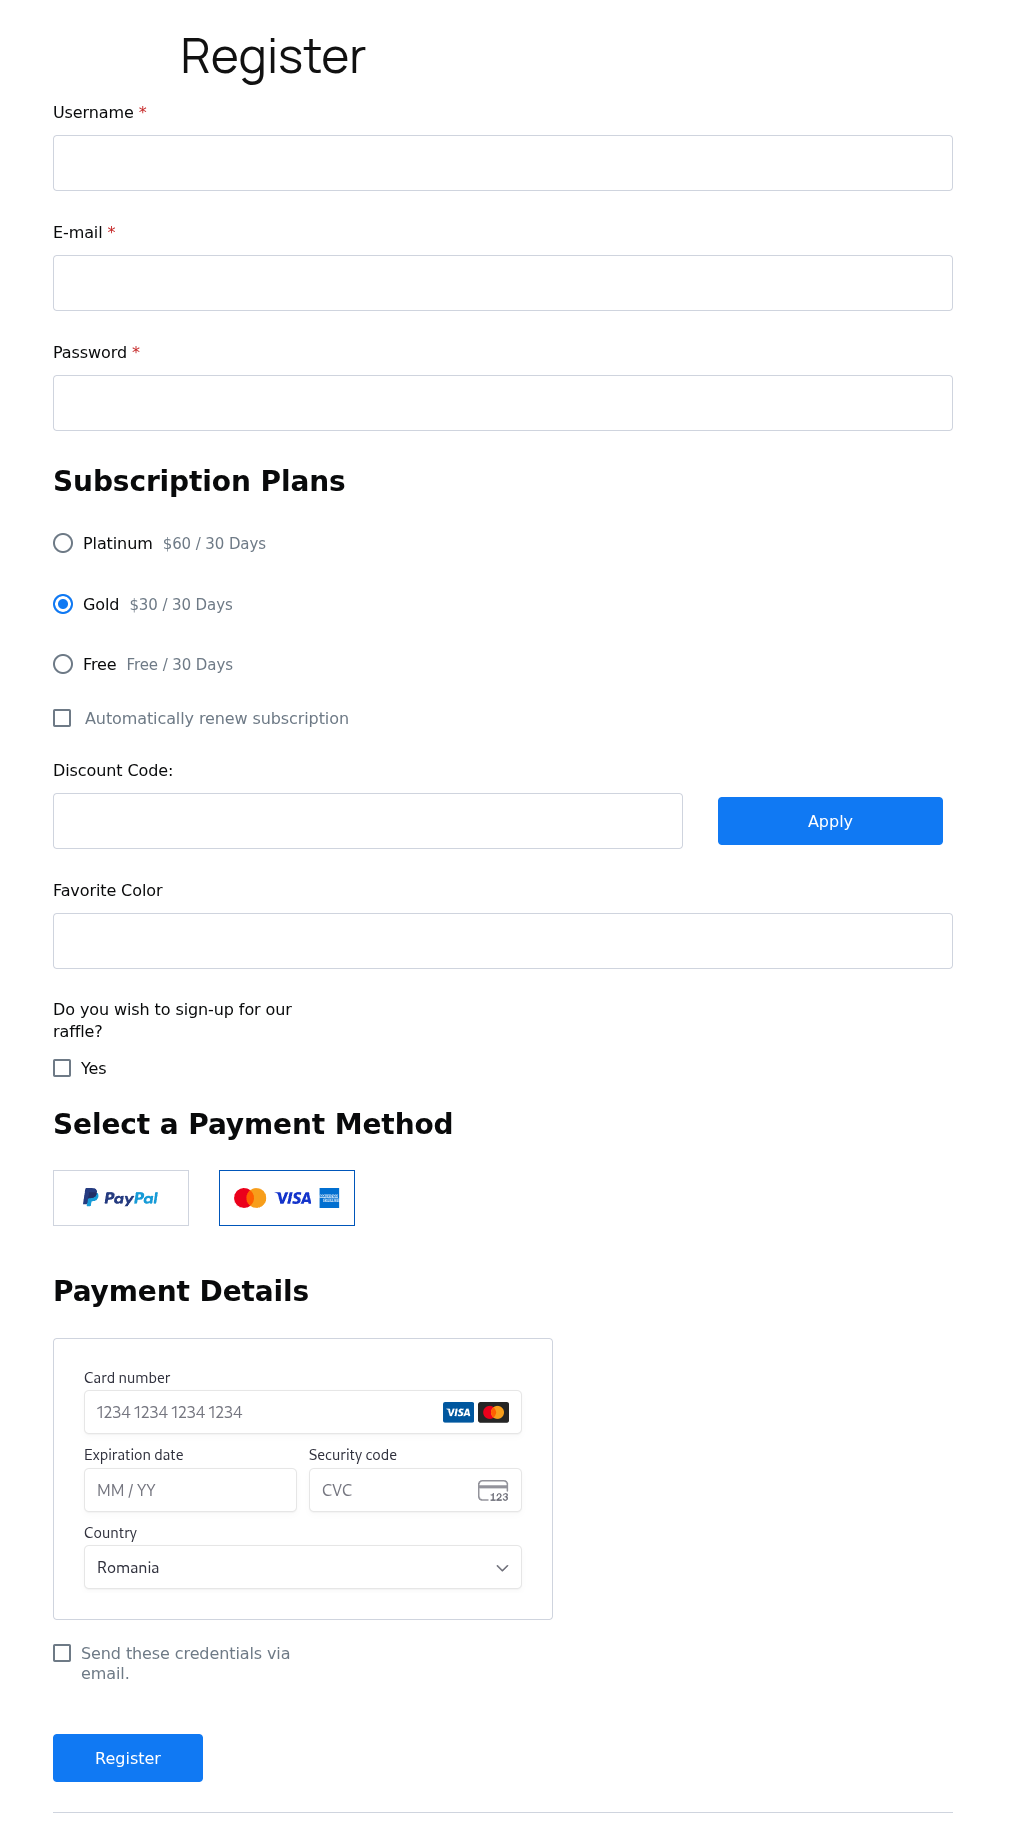Check Yes to sign up for the raffle
1015x1847 pixels.
(x=62, y=1068)
